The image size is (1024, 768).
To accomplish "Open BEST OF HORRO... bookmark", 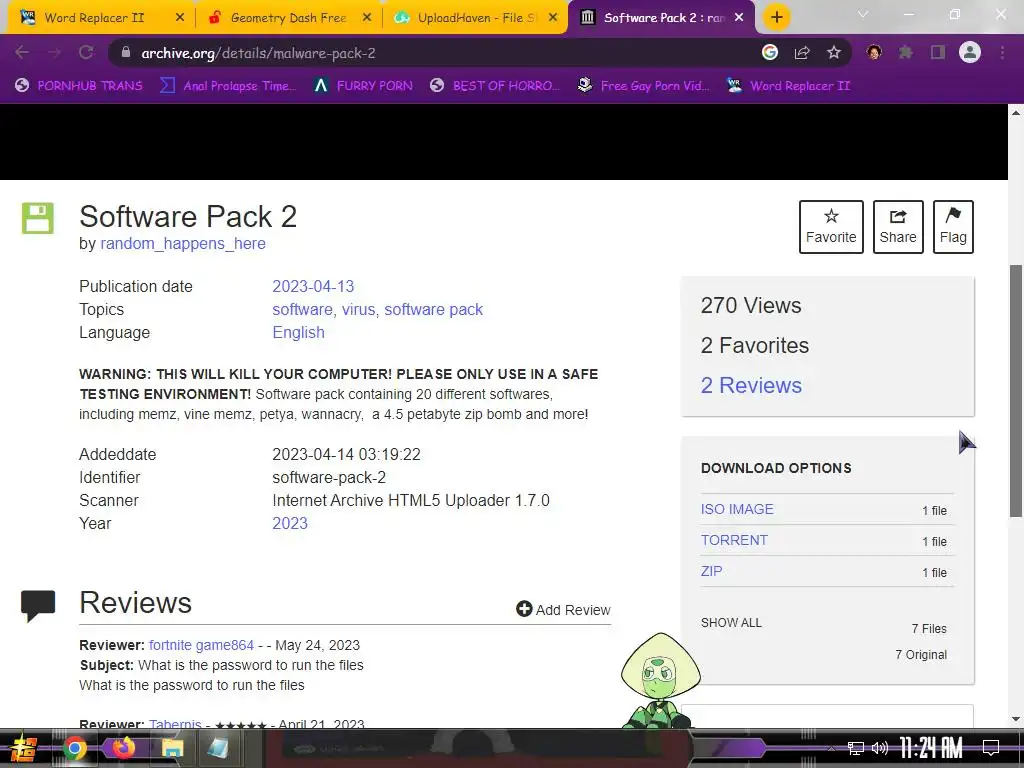I will tap(495, 86).
